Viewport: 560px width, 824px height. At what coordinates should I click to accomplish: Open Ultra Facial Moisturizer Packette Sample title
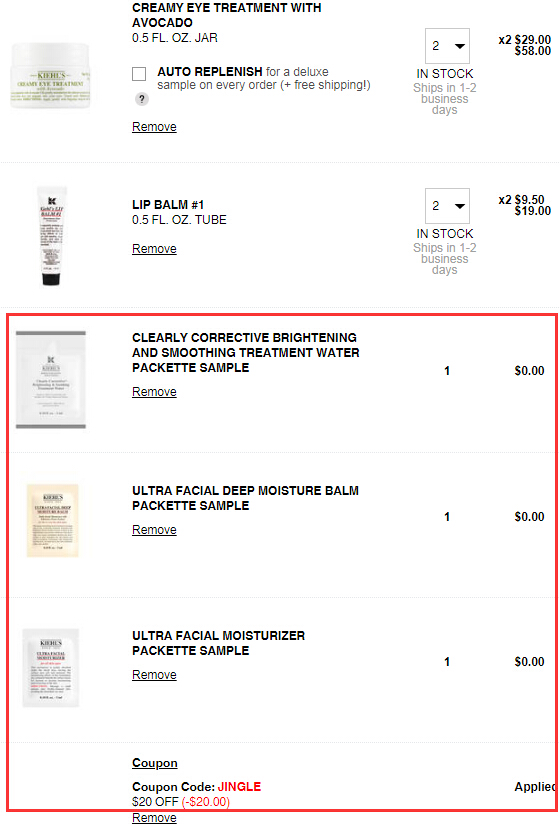click(219, 643)
